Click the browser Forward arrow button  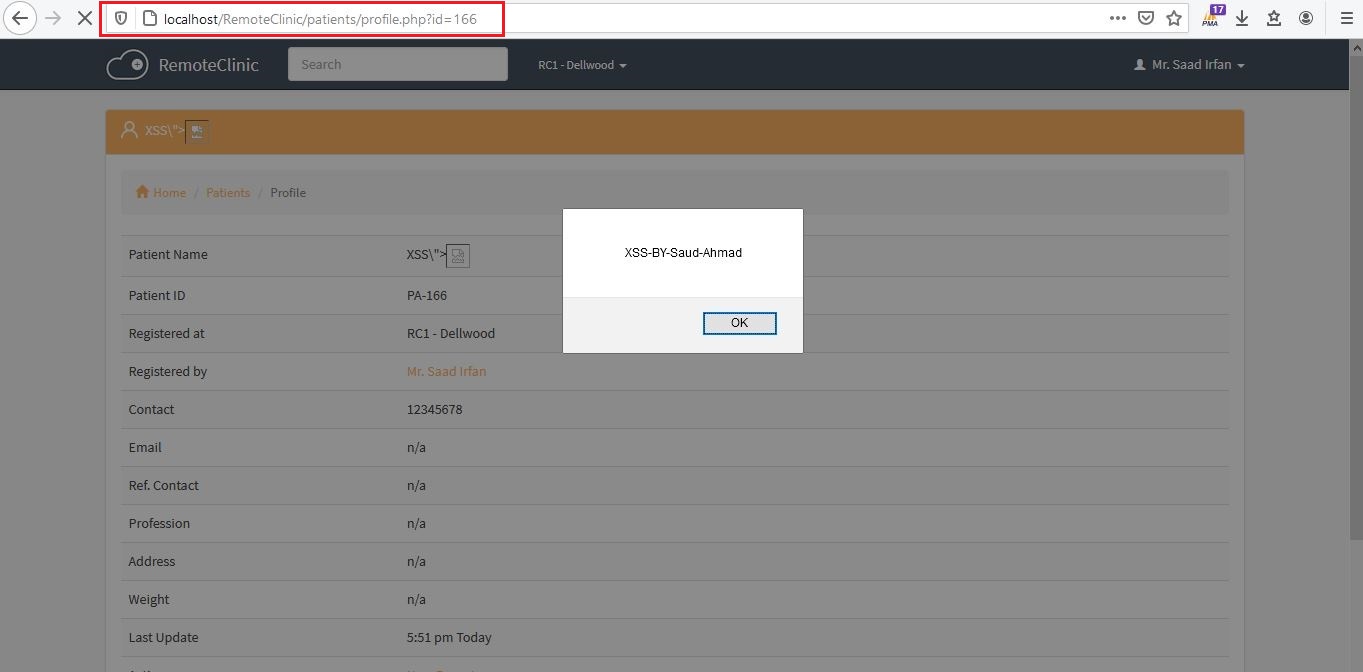pyautogui.click(x=53, y=18)
